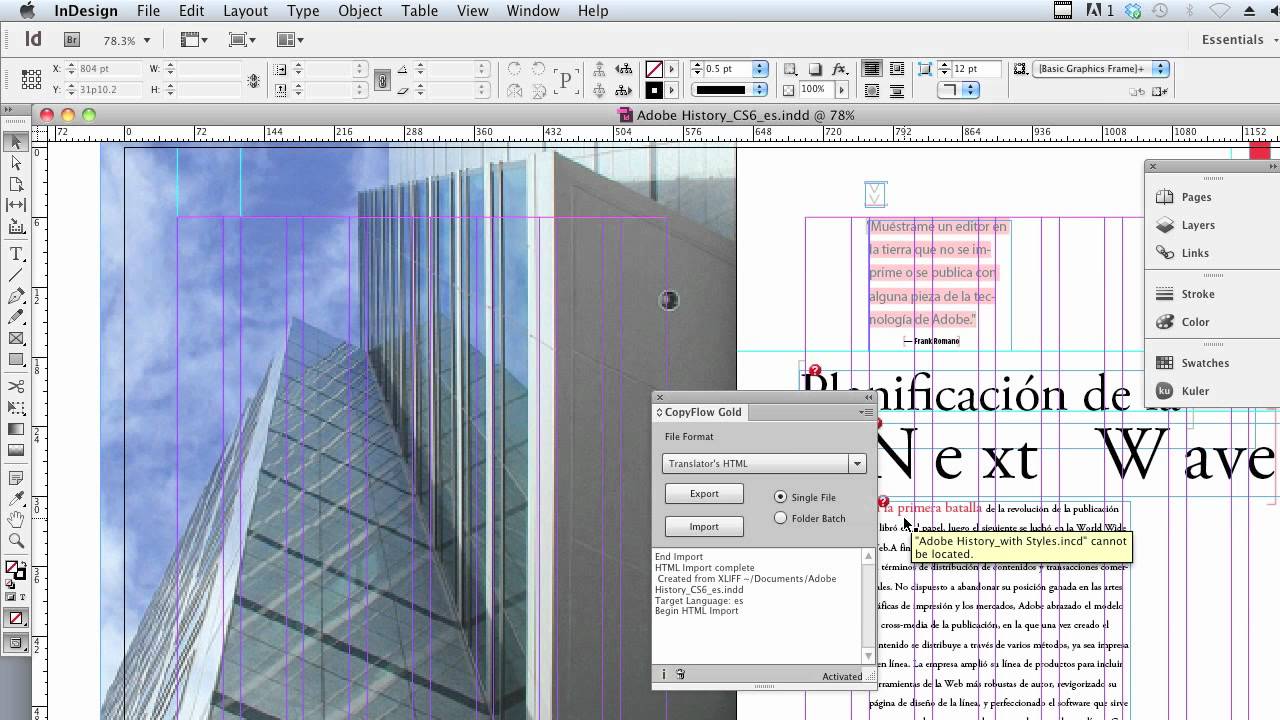Open the Object menu

tap(360, 11)
